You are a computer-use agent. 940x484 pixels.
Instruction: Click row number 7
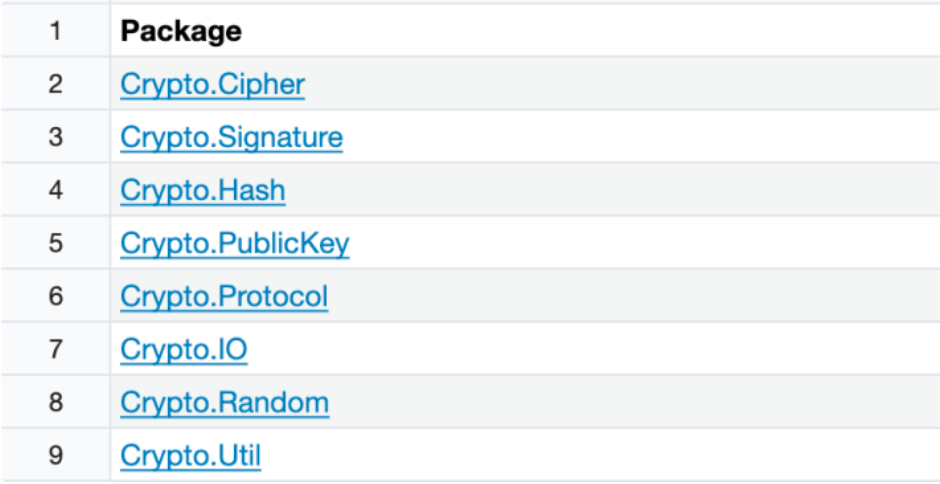55,348
